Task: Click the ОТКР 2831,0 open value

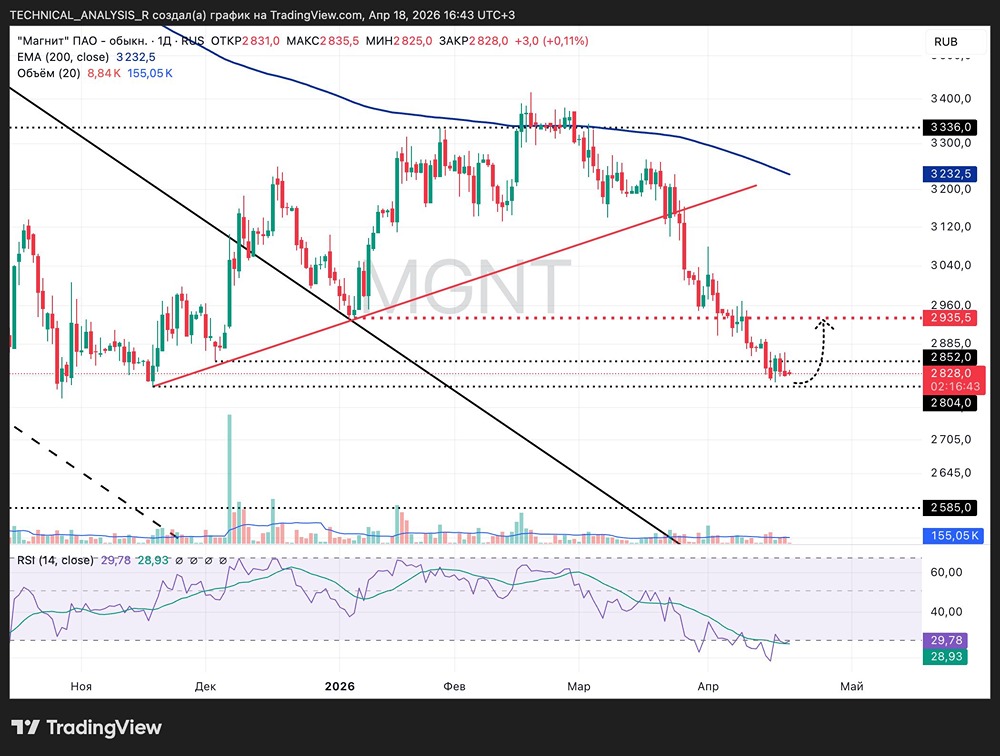Action: click(245, 41)
